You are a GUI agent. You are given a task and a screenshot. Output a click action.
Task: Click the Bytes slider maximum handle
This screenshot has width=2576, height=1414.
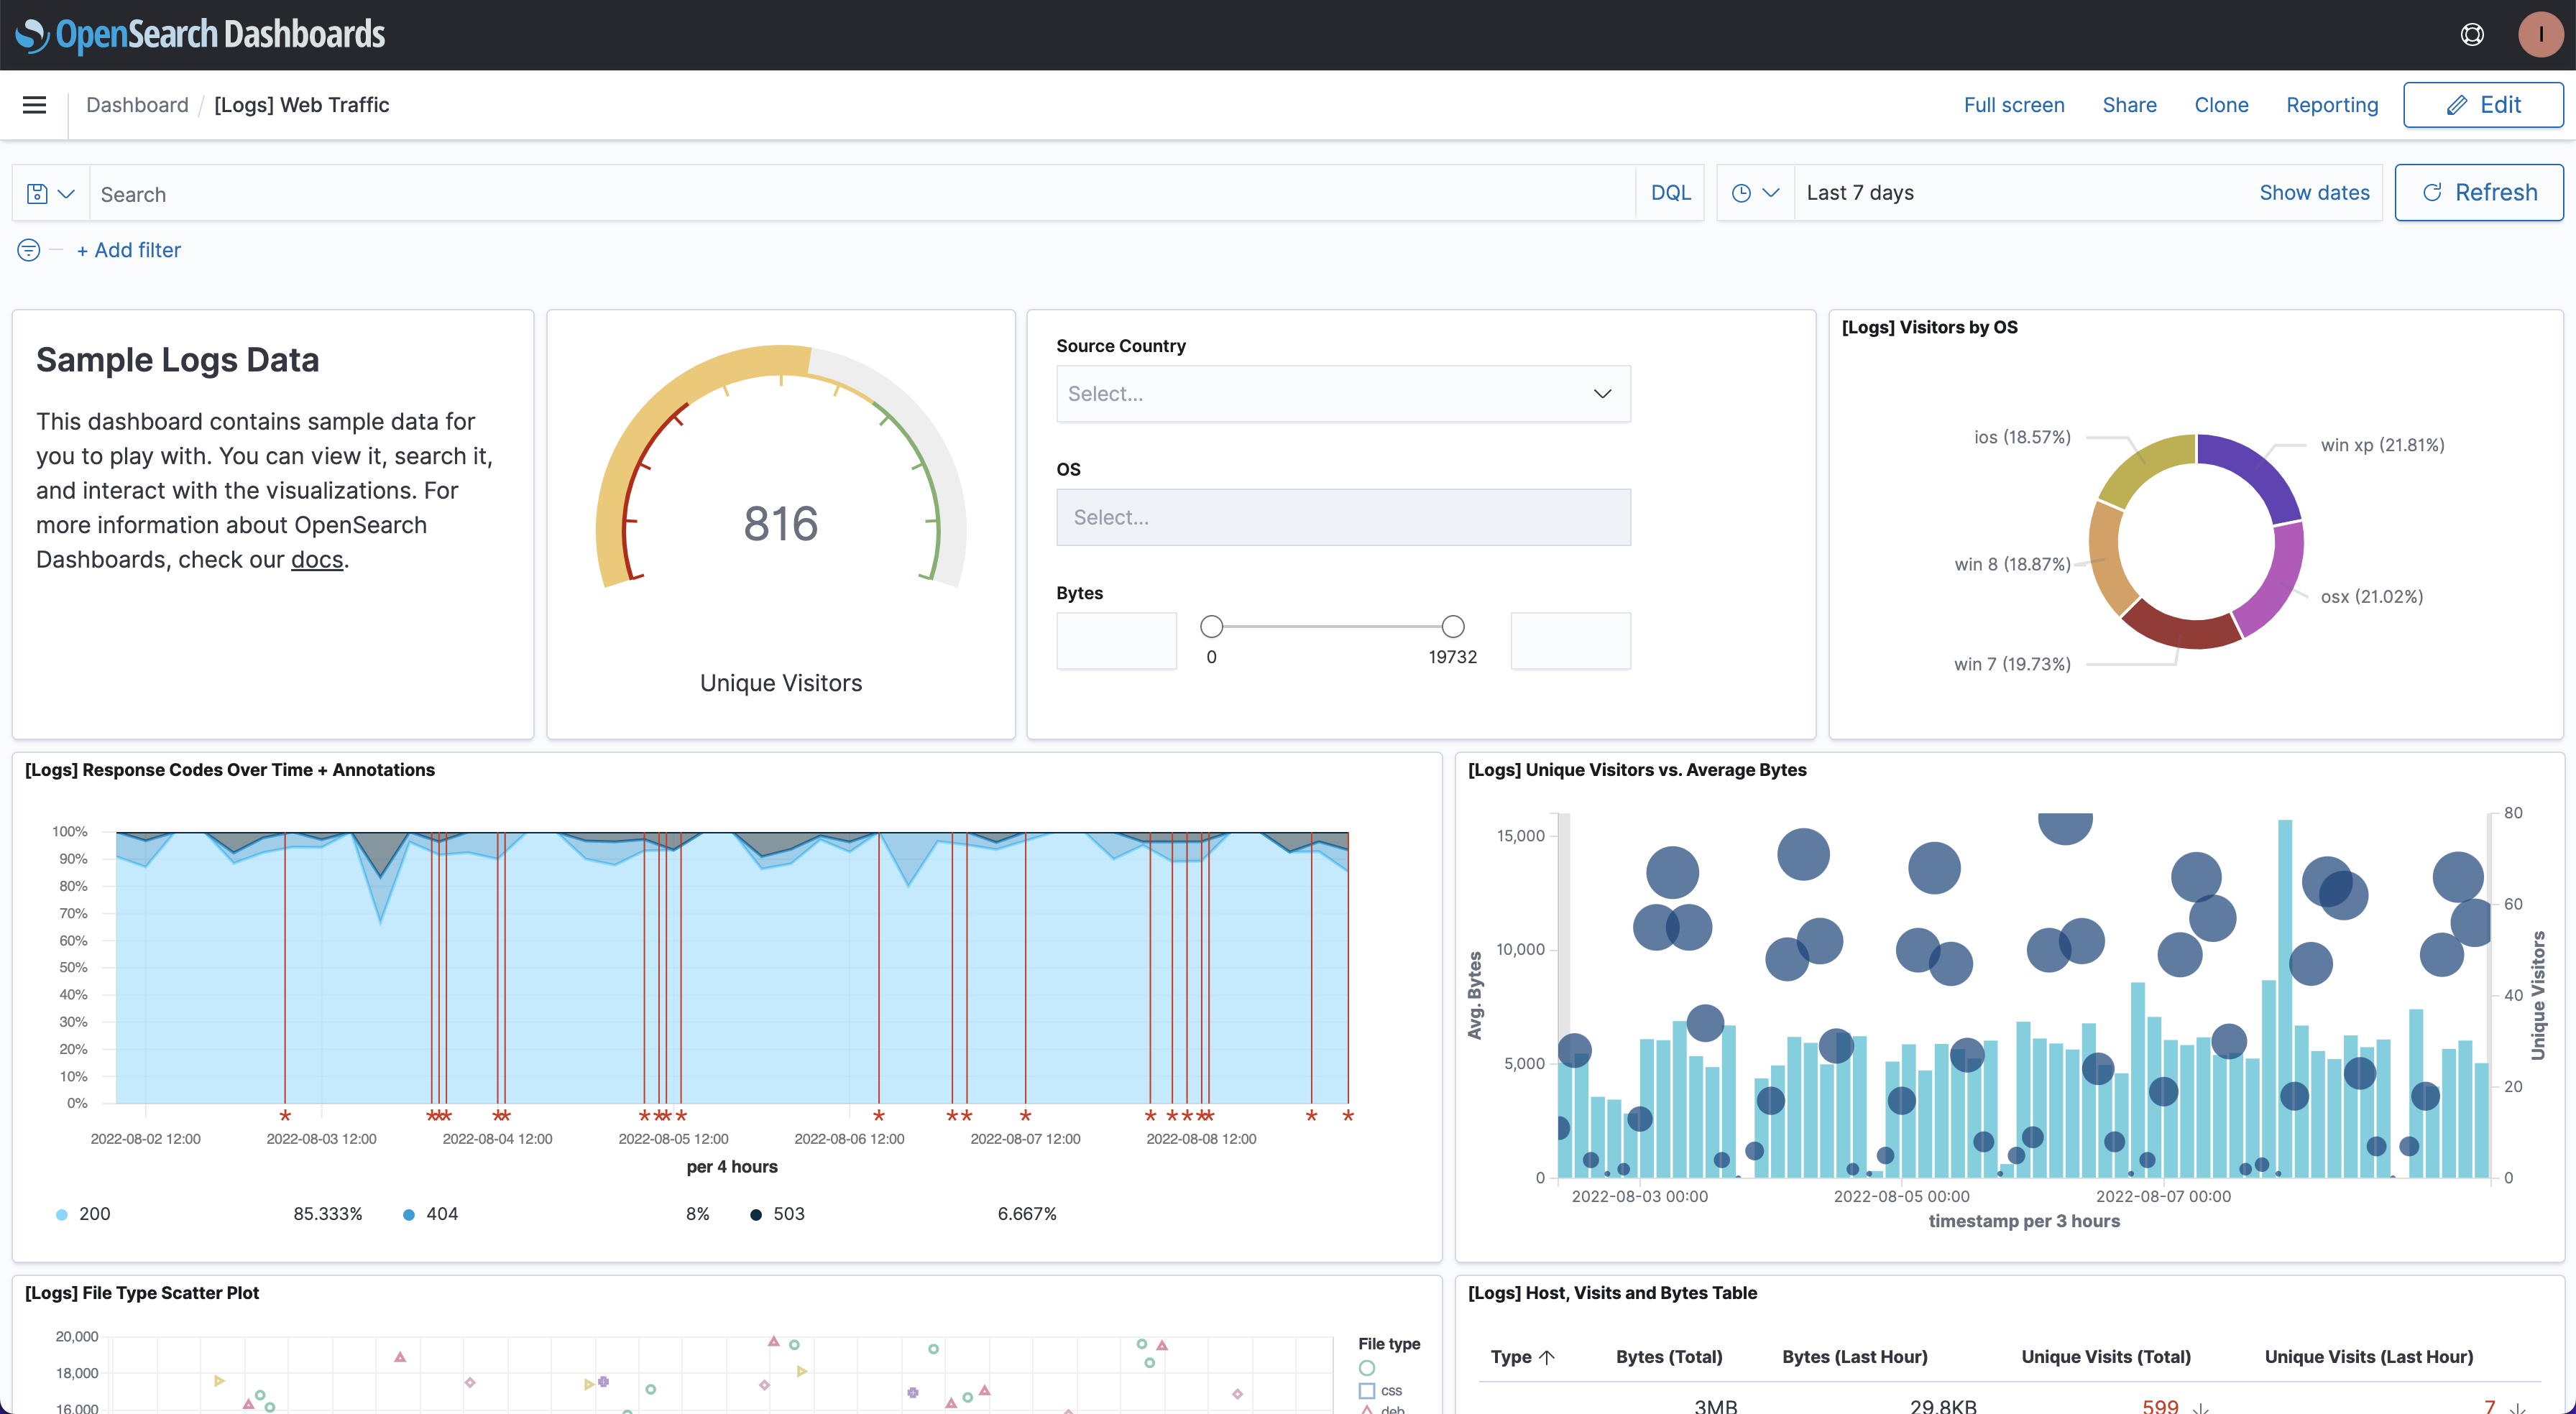click(x=1452, y=627)
